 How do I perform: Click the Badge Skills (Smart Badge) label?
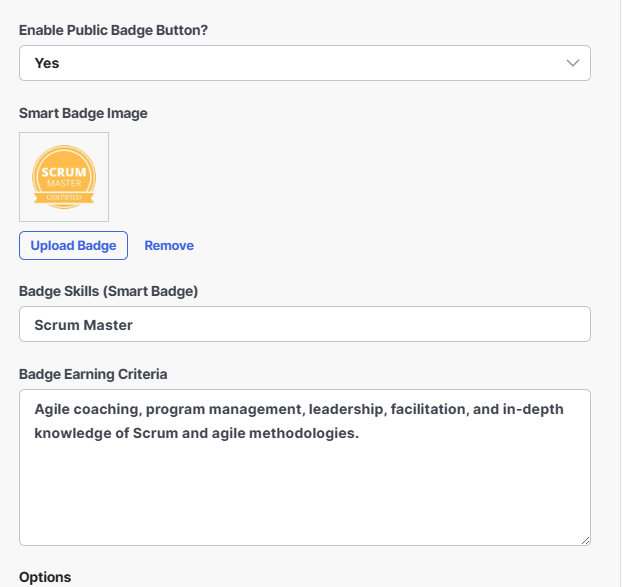click(x=108, y=291)
